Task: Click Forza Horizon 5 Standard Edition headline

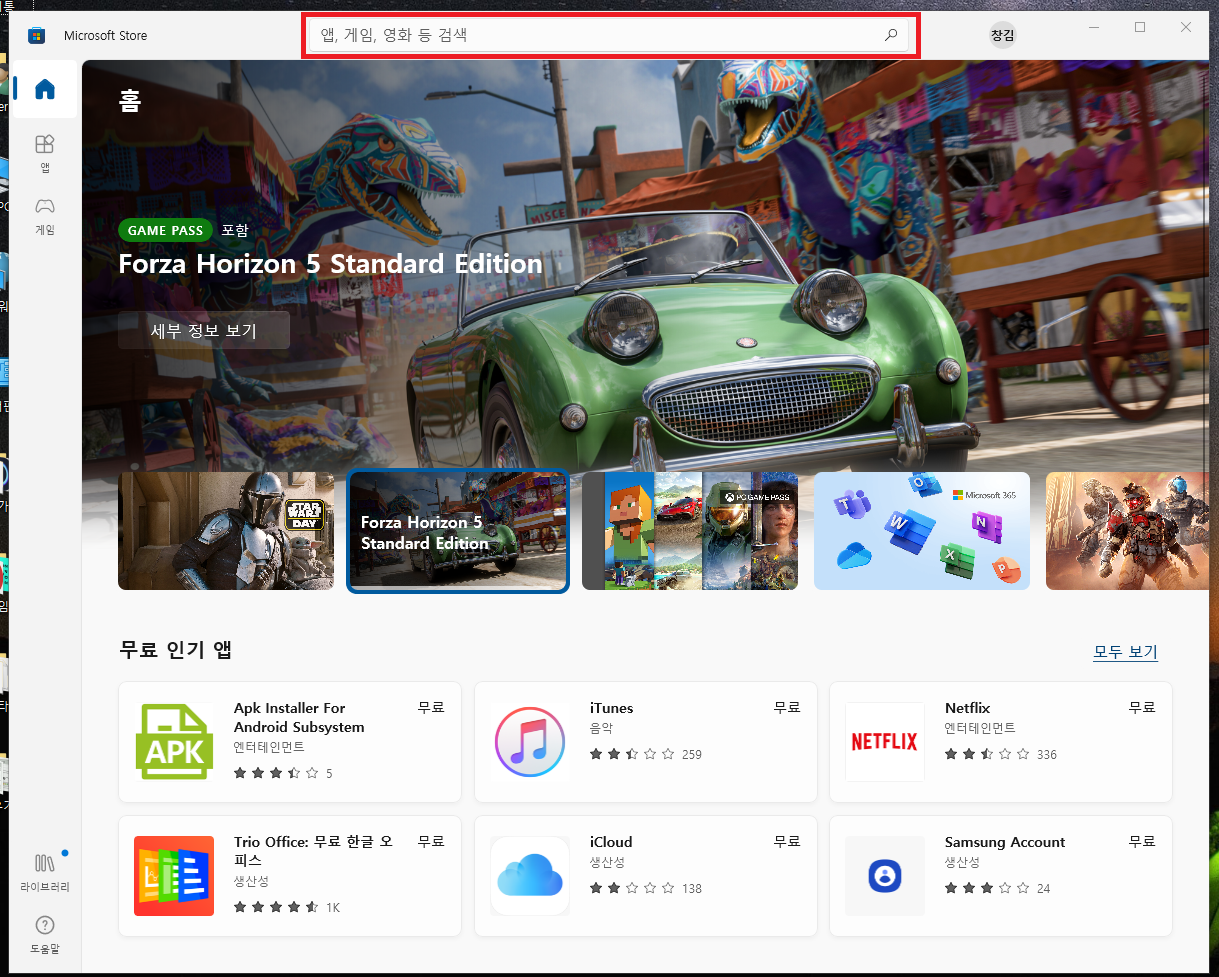Action: click(330, 264)
